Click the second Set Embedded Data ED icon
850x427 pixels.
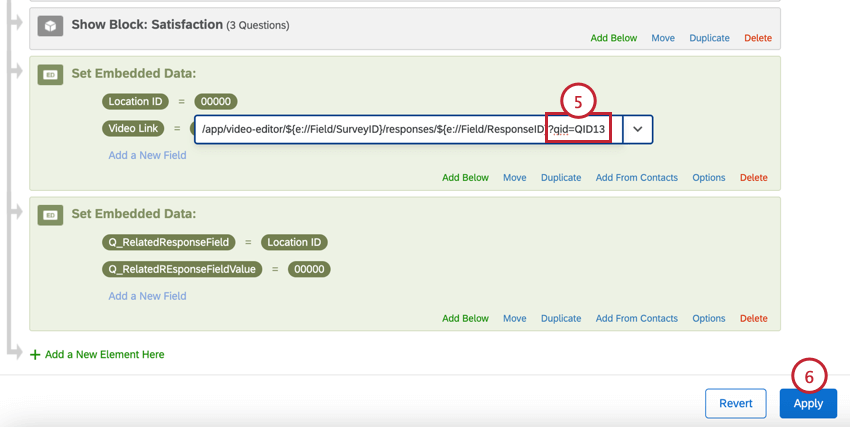(x=50, y=215)
